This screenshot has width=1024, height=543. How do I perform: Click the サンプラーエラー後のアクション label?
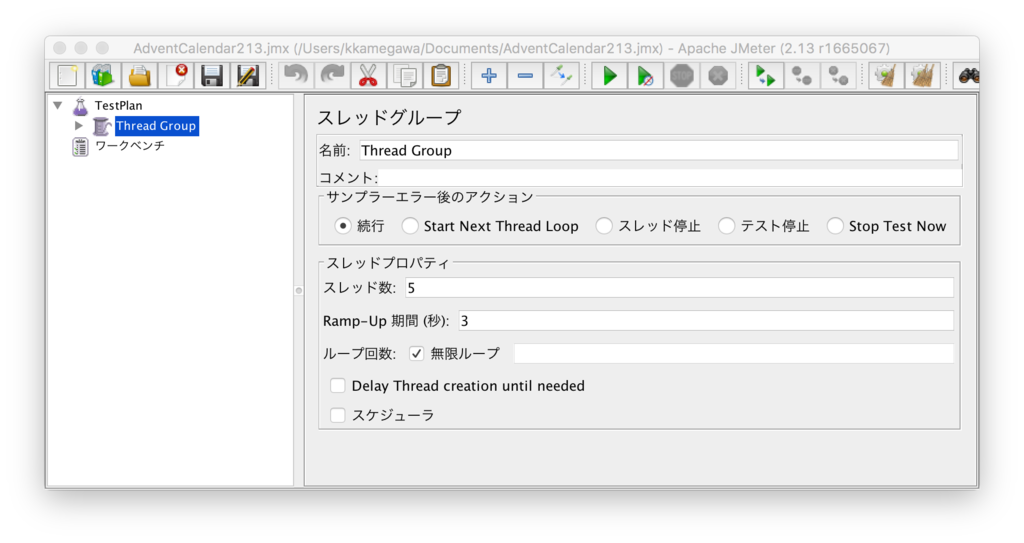coord(430,197)
